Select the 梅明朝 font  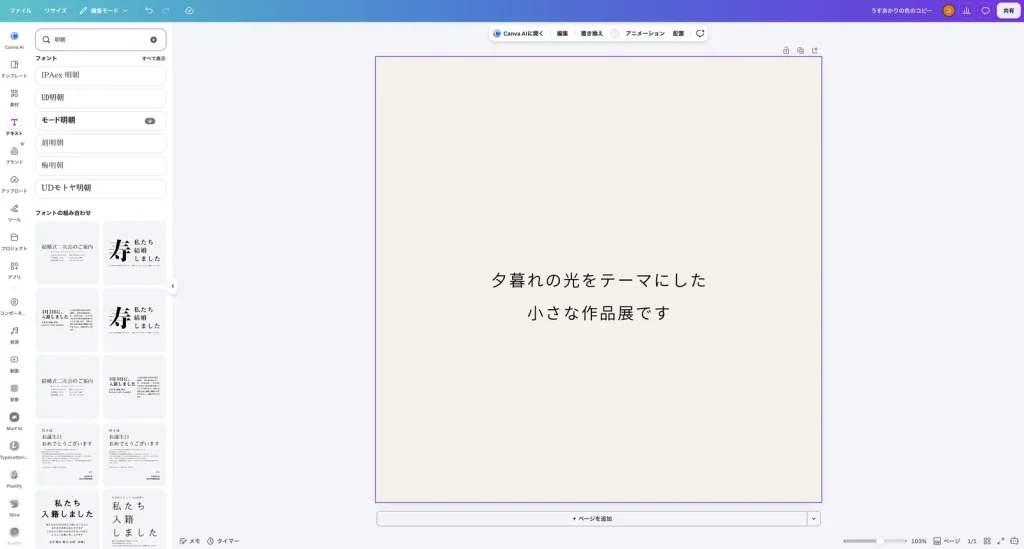101,165
